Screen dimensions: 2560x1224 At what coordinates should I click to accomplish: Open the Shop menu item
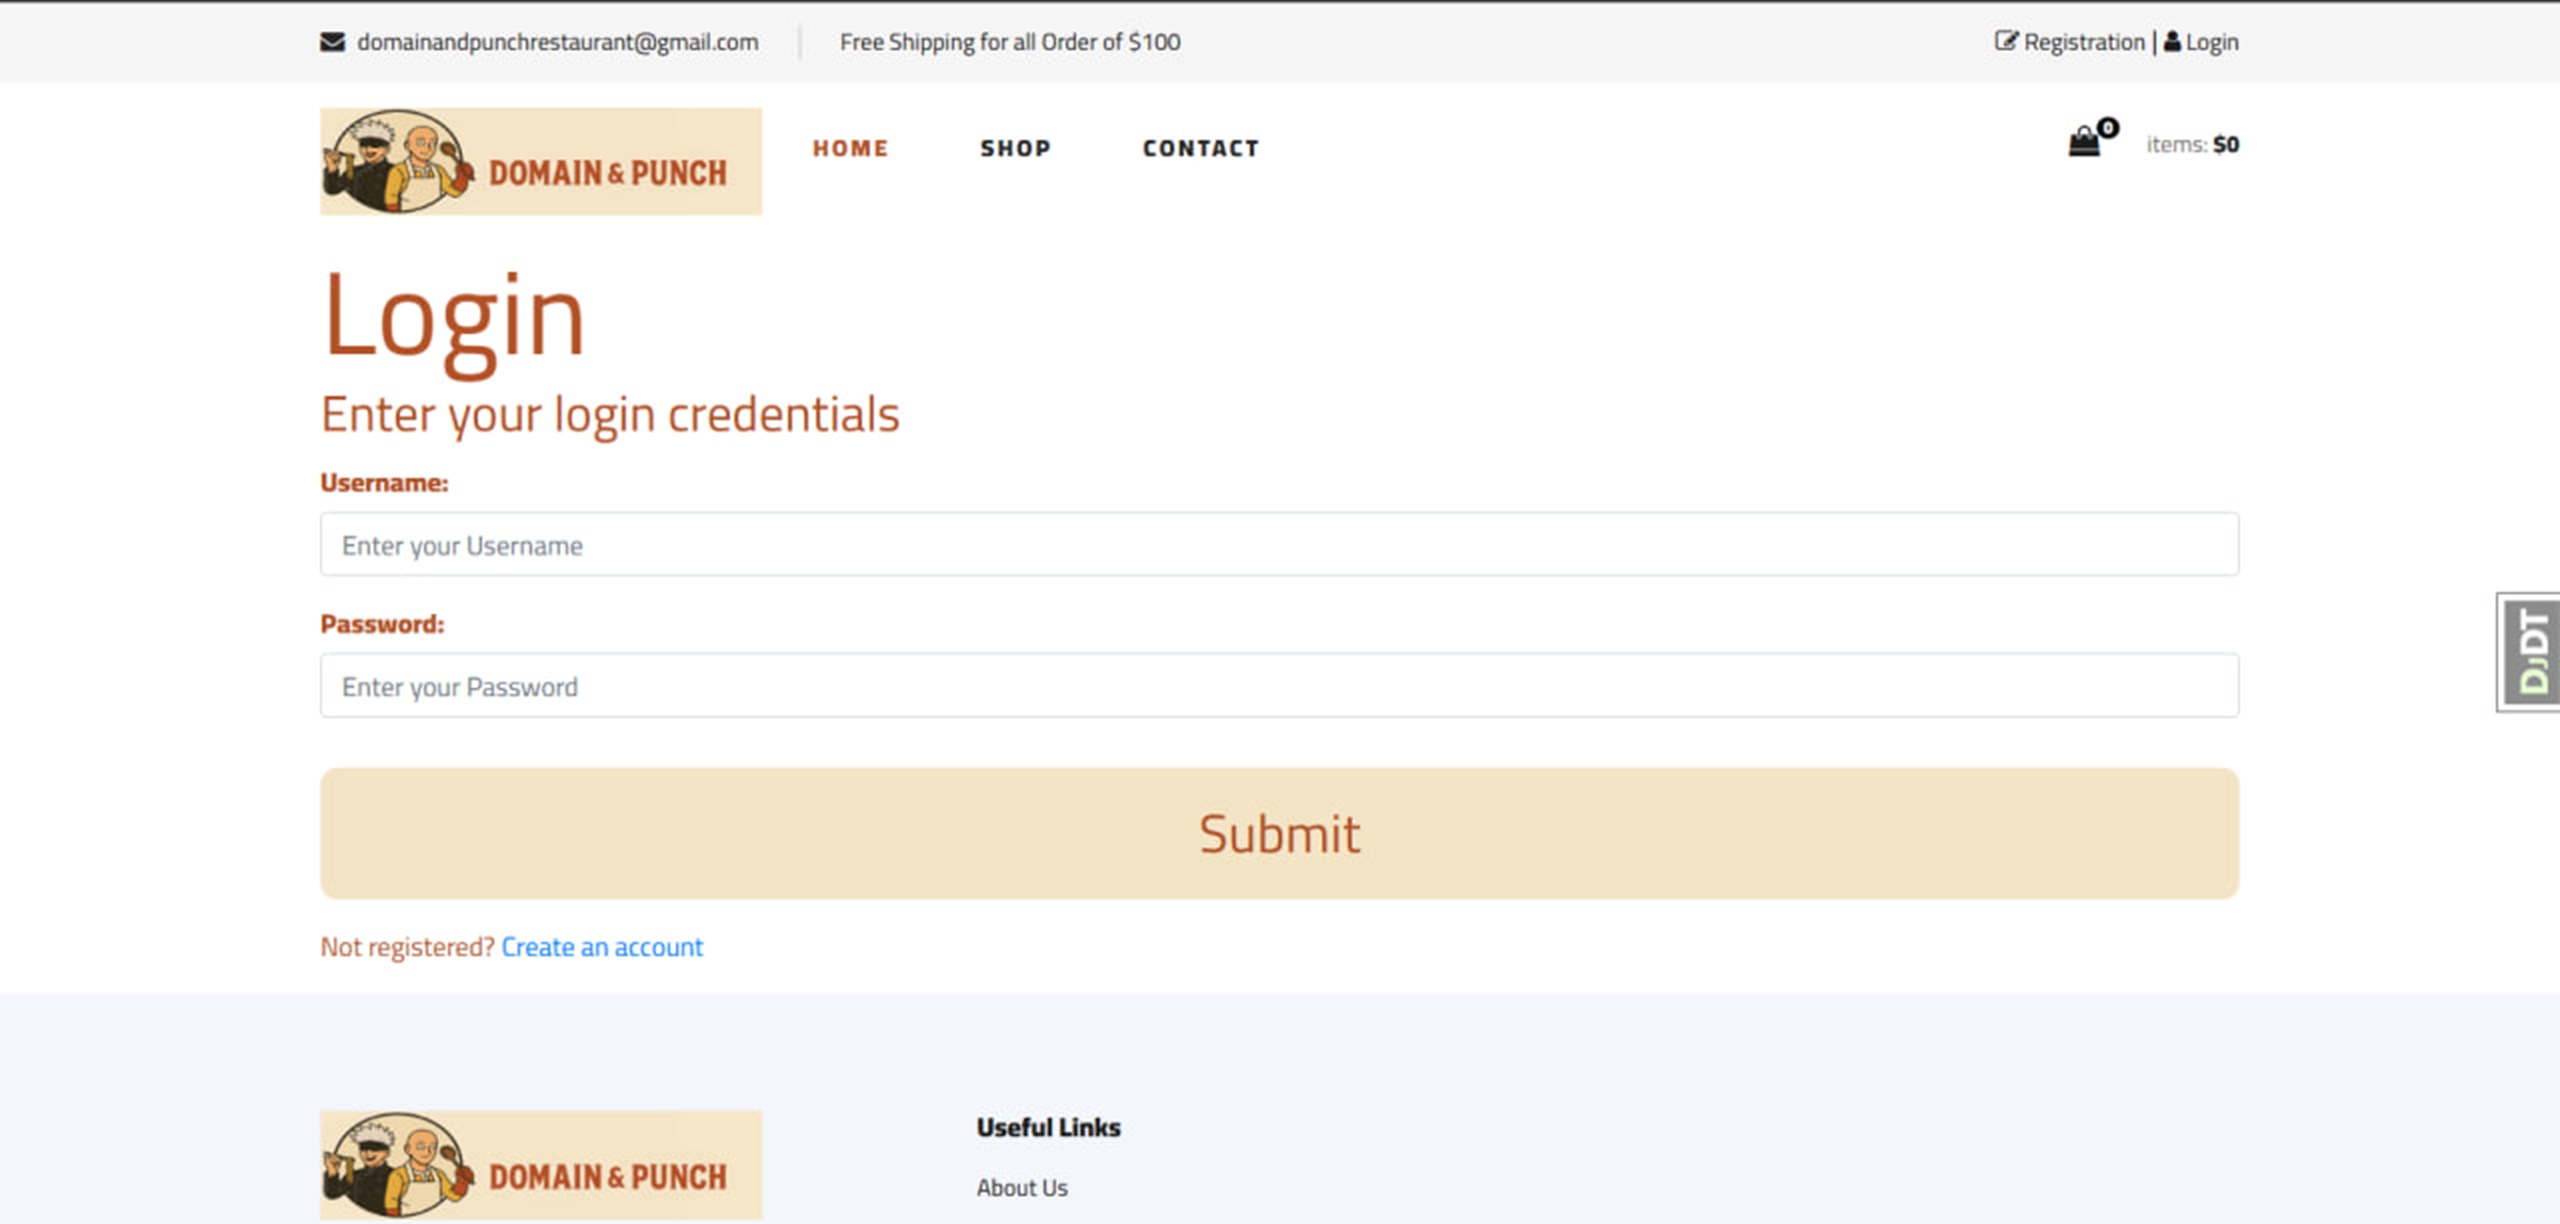point(1015,148)
